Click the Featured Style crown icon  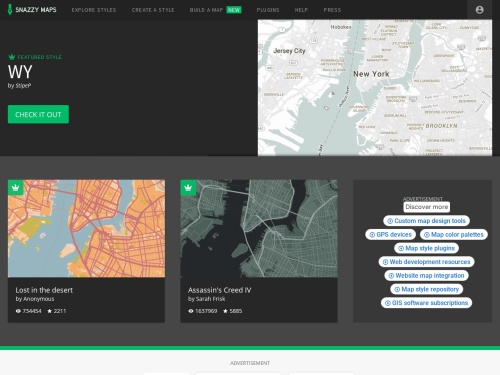12,57
